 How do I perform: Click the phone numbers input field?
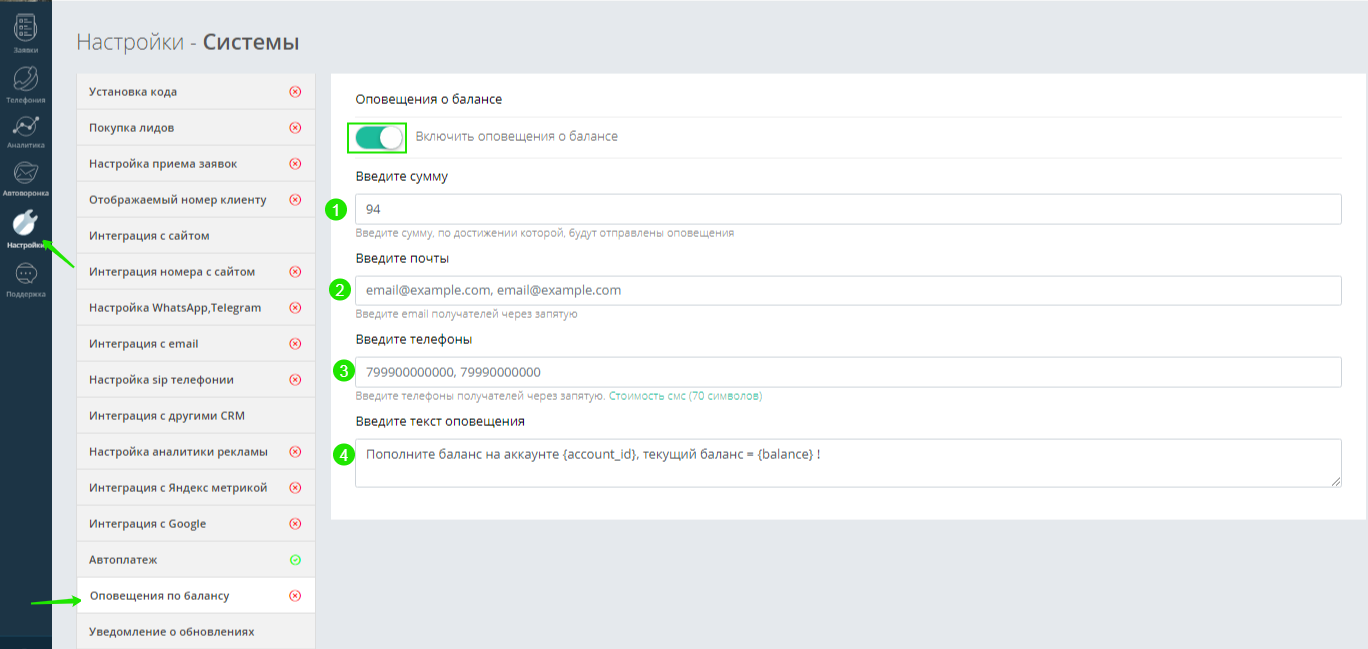coord(848,372)
